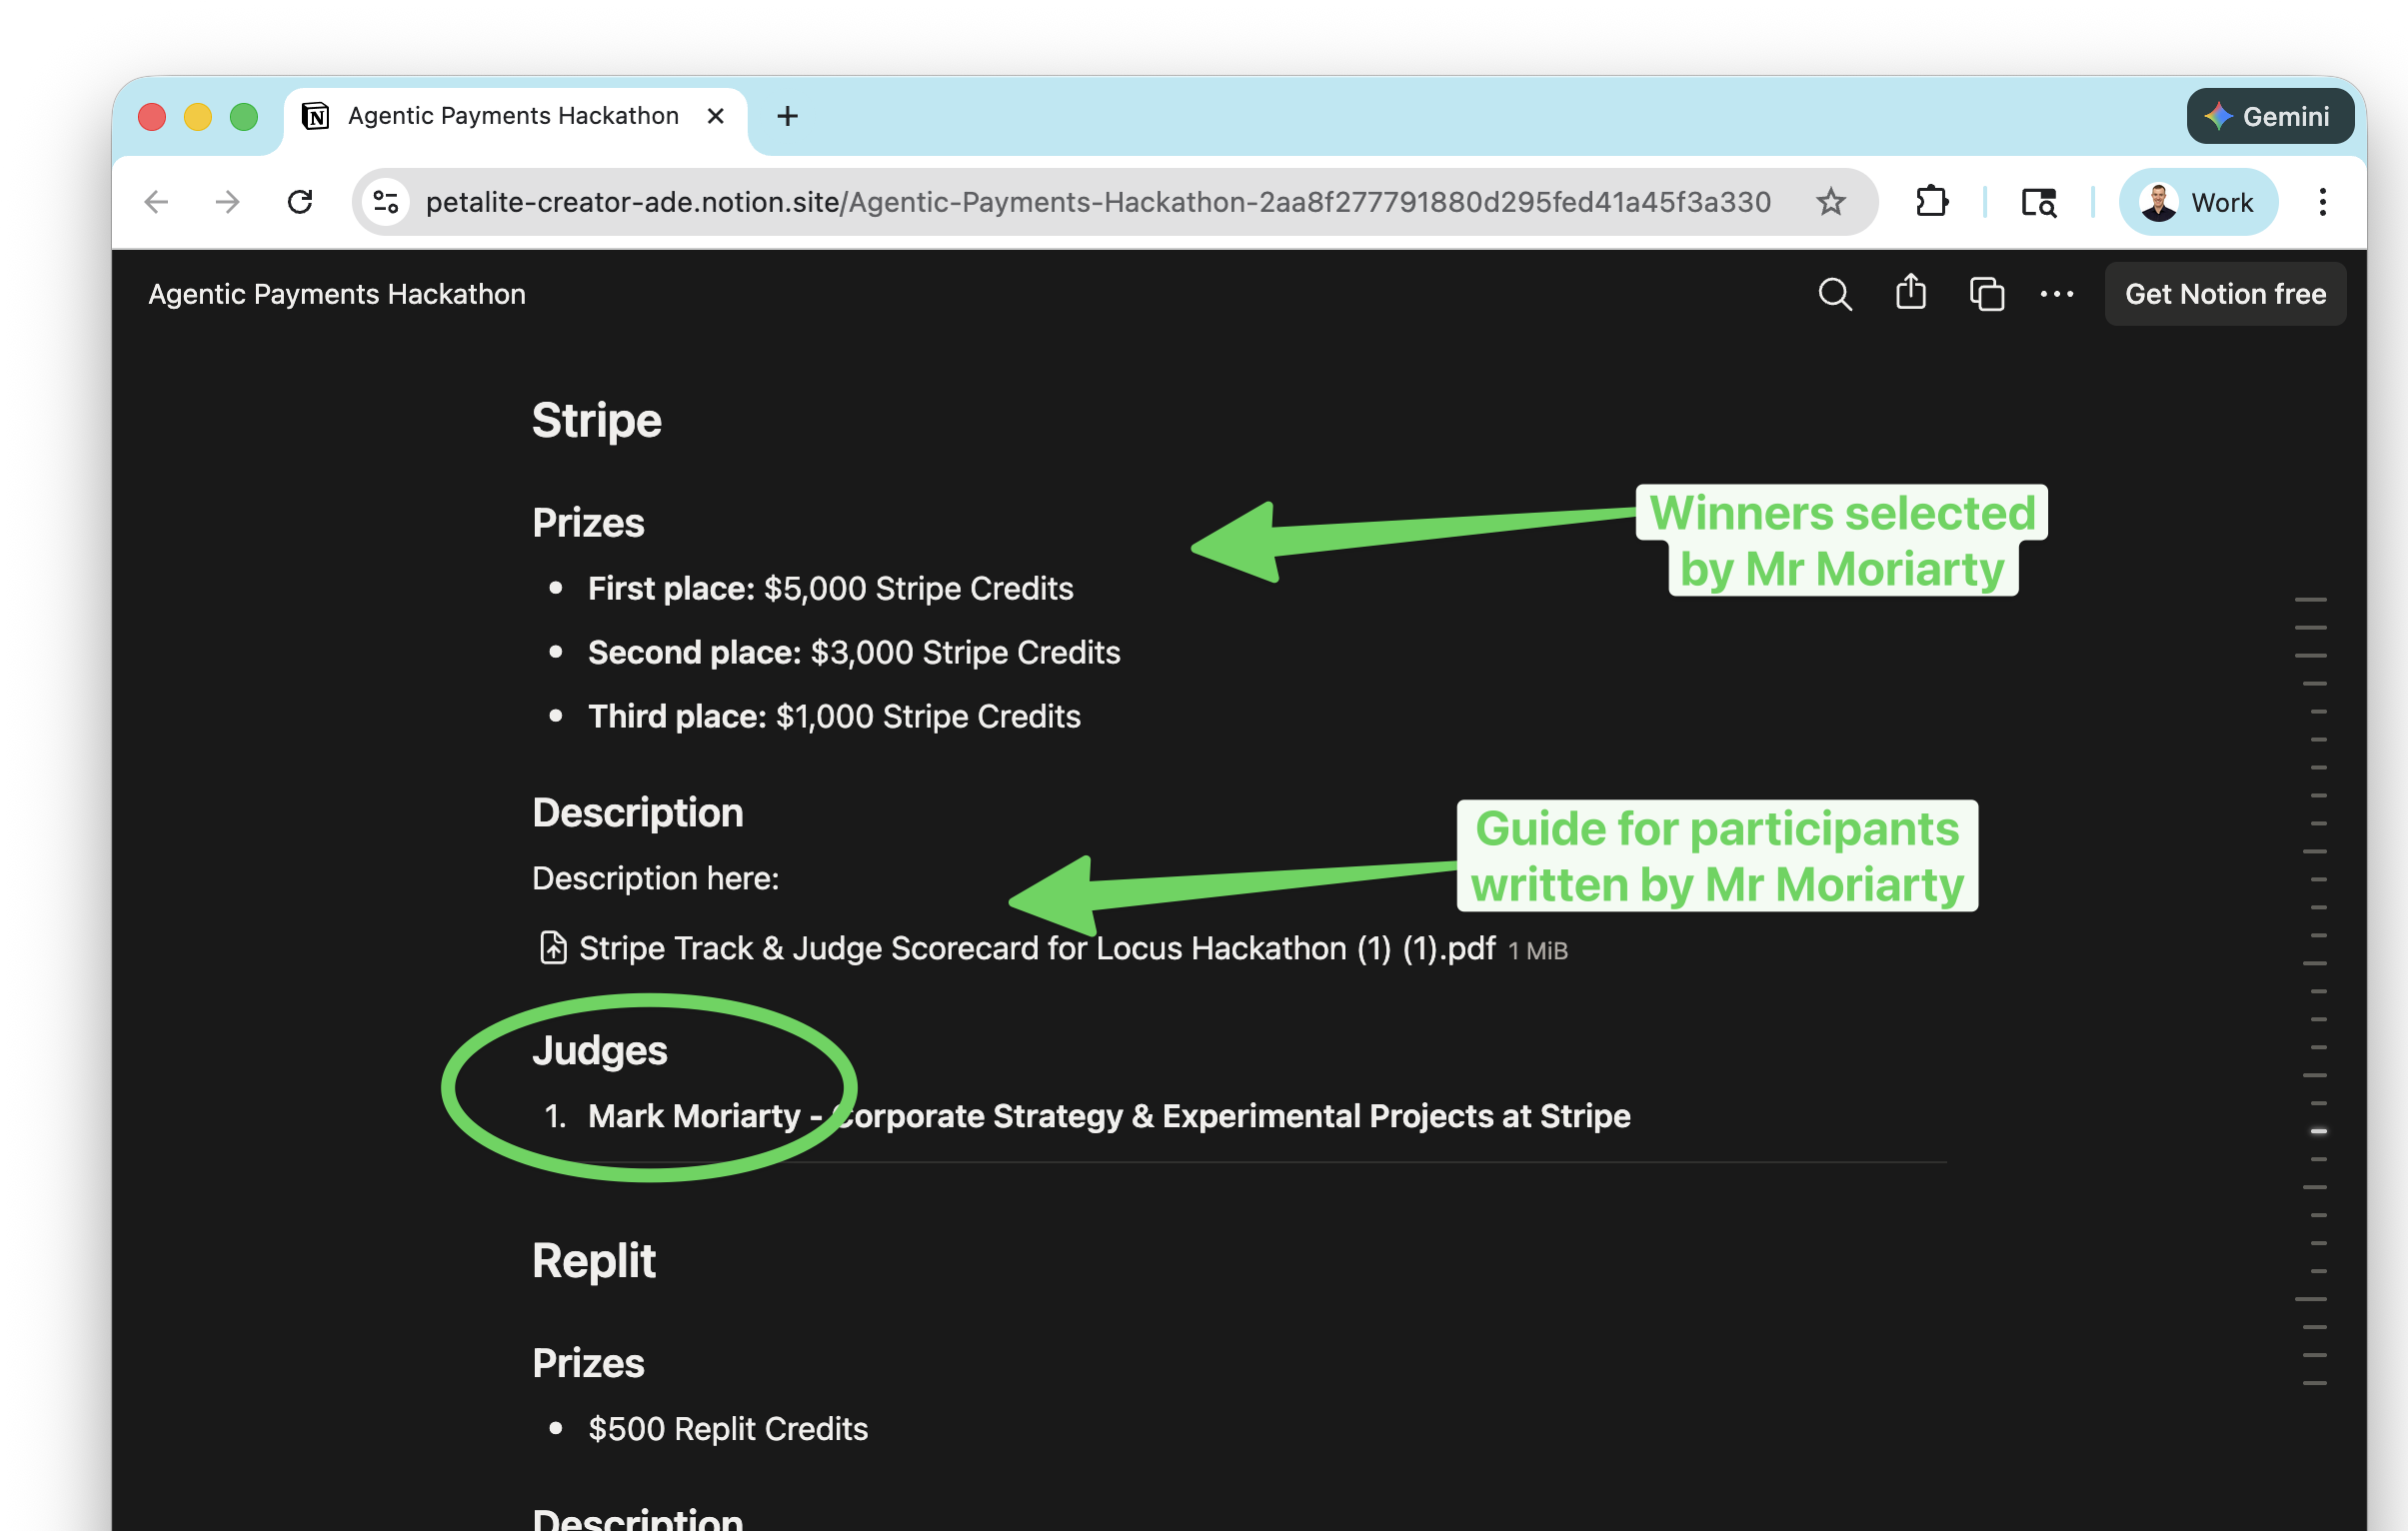Open Chrome's three-dot menu
Image resolution: width=2408 pixels, height=1531 pixels.
point(2322,202)
